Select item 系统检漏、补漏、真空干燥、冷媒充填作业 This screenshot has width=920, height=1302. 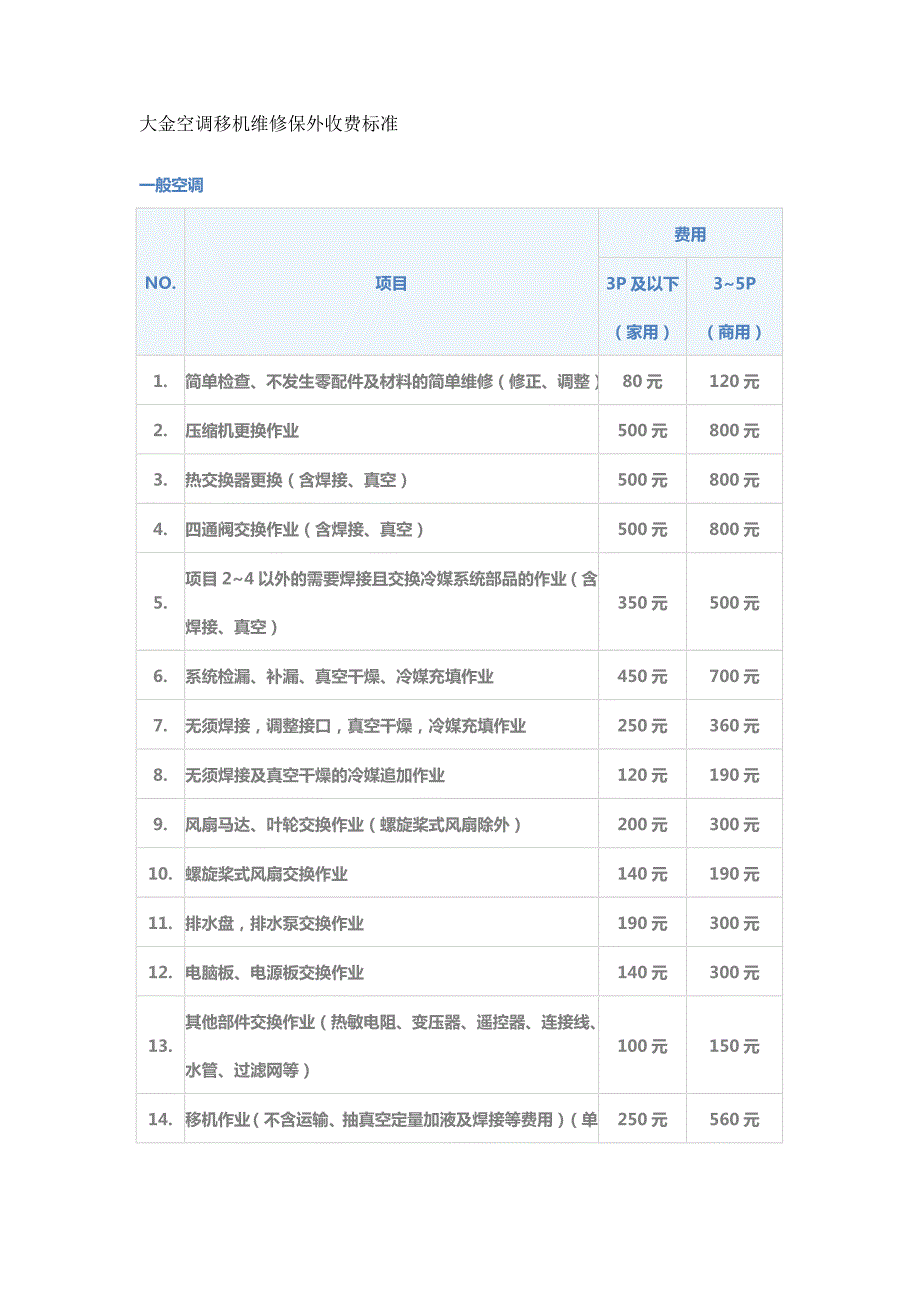point(339,677)
